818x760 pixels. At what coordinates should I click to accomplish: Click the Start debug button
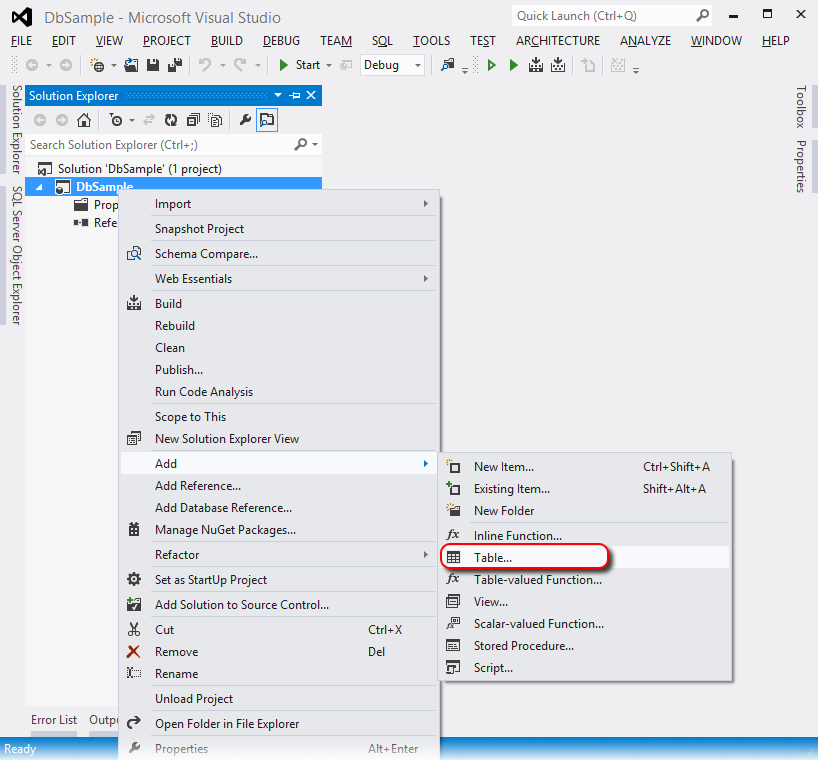tap(299, 65)
